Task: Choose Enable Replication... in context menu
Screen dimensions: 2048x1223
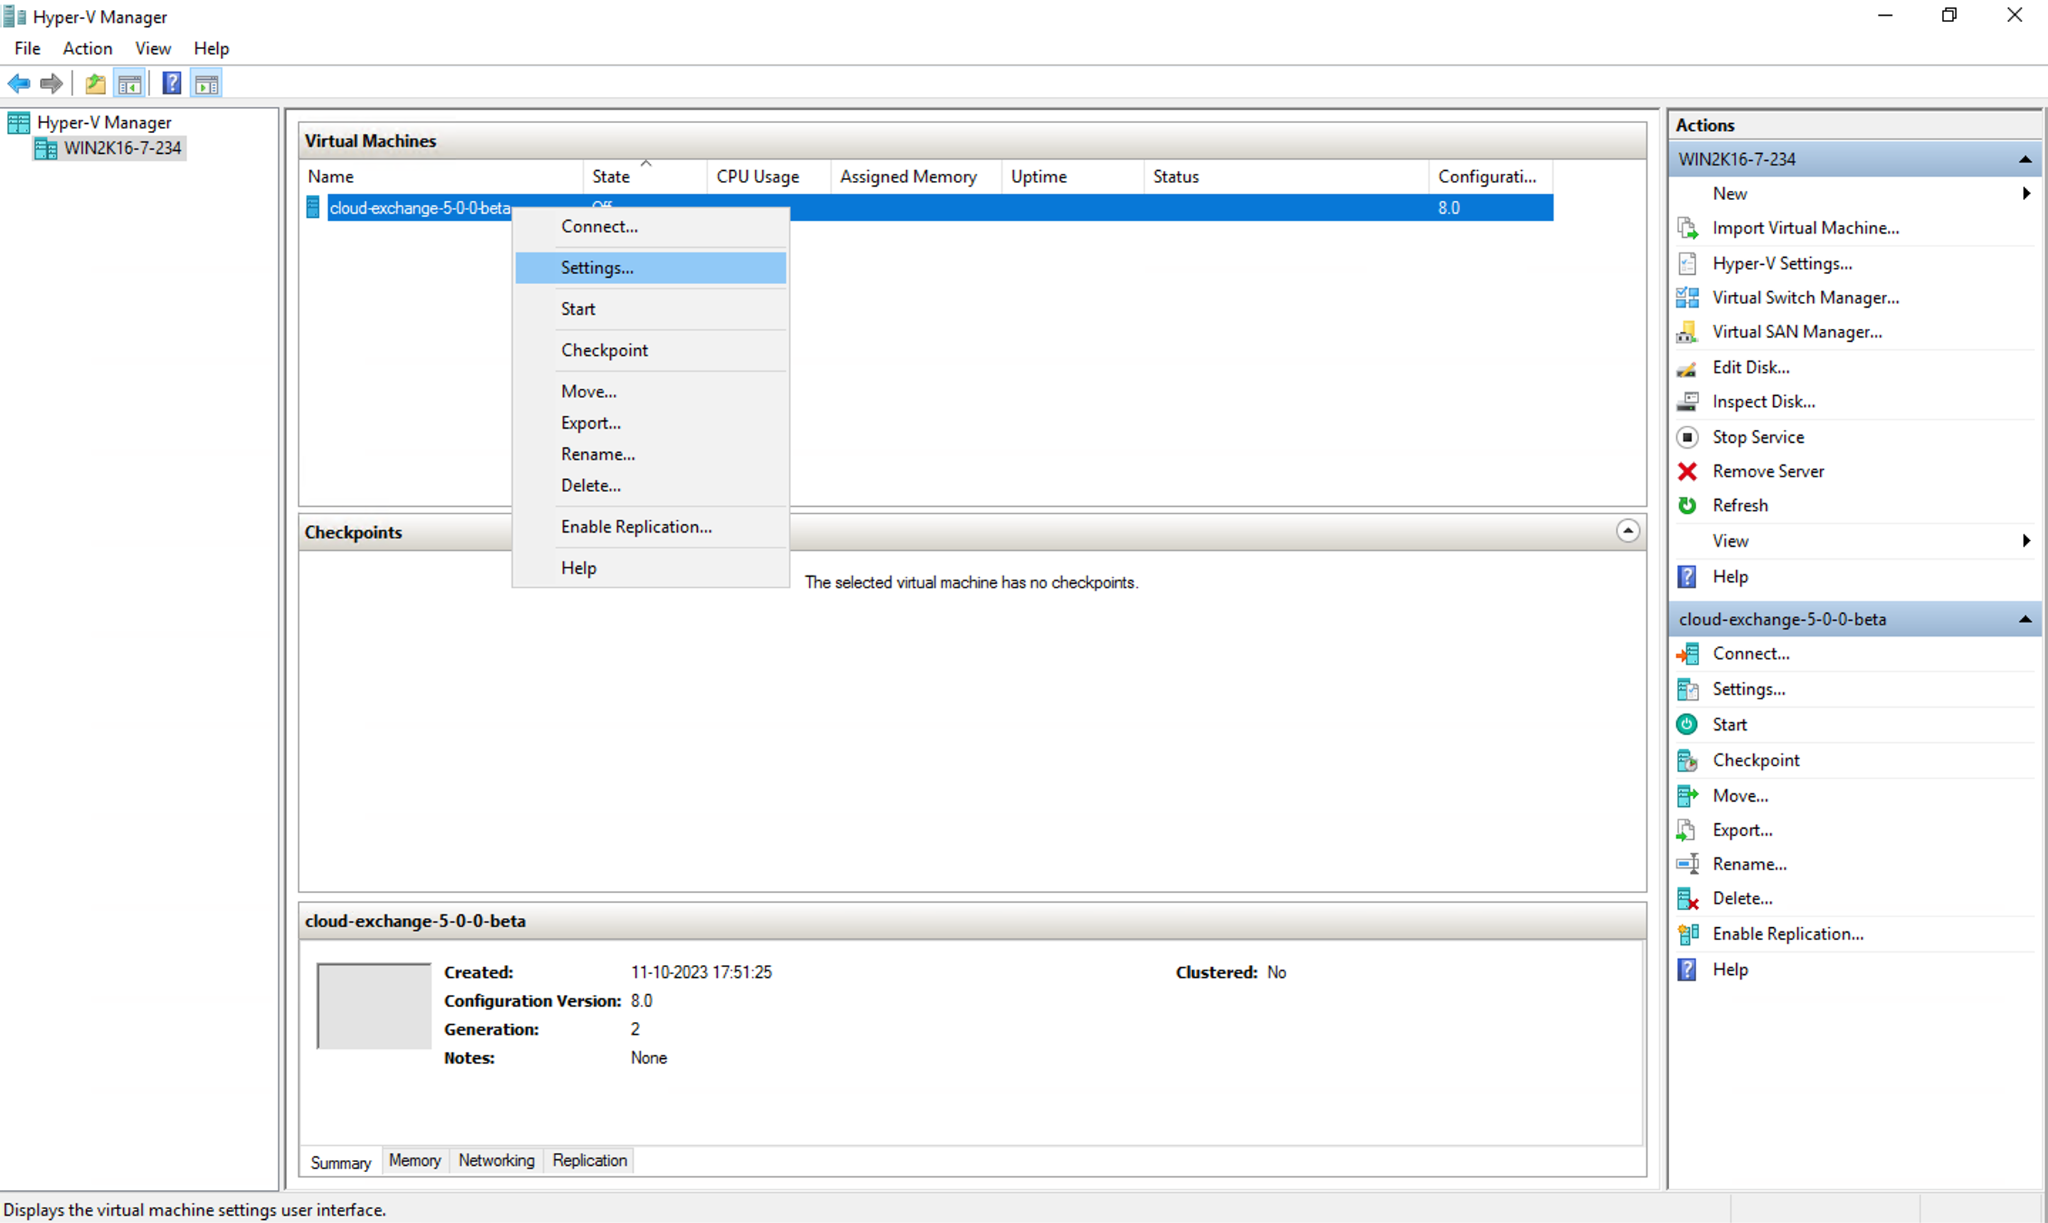Action: (x=650, y=526)
